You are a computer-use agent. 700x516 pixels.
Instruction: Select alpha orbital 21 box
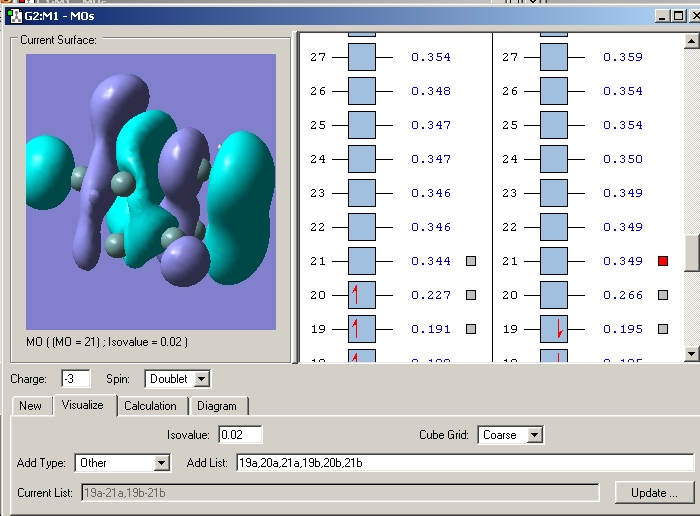(x=362, y=261)
